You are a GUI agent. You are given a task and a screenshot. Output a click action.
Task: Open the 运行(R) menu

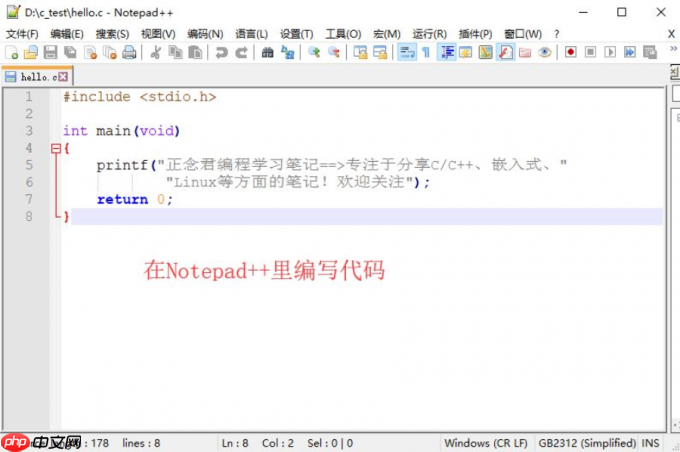[x=430, y=34]
